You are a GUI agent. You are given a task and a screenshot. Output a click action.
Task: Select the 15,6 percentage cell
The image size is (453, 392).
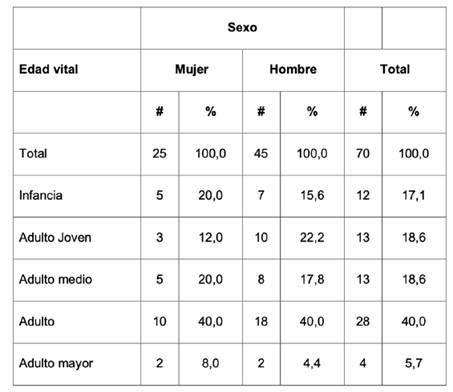(x=312, y=196)
